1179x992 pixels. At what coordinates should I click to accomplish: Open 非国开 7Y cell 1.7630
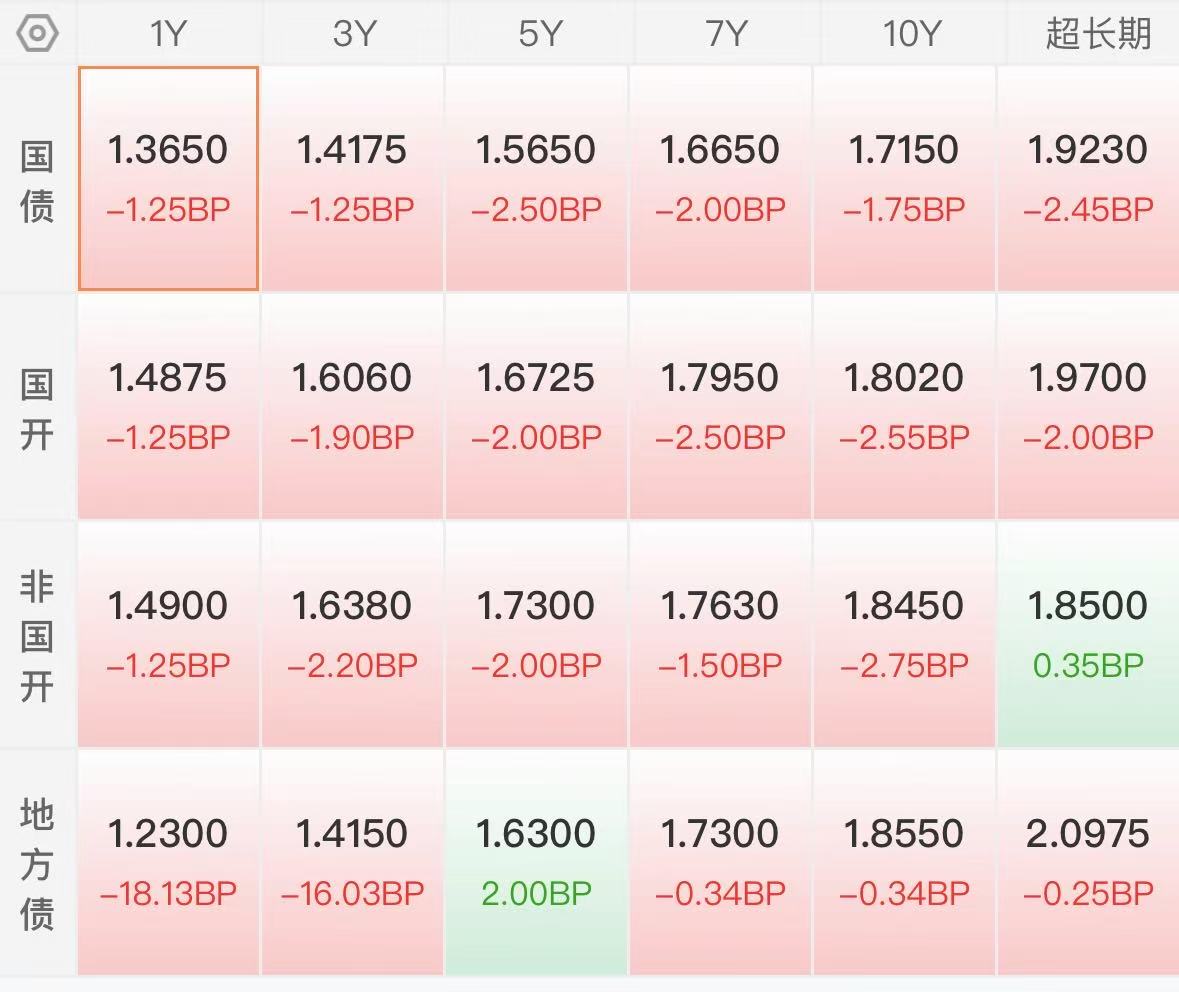[x=720, y=634]
